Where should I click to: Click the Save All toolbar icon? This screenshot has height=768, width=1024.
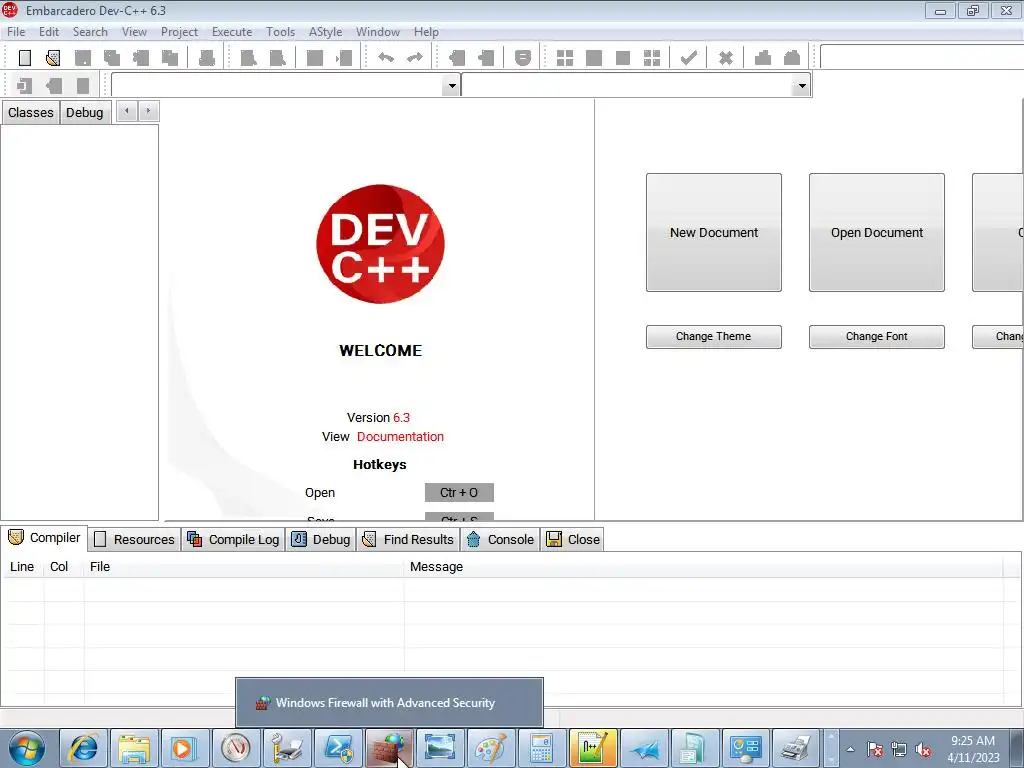click(112, 58)
